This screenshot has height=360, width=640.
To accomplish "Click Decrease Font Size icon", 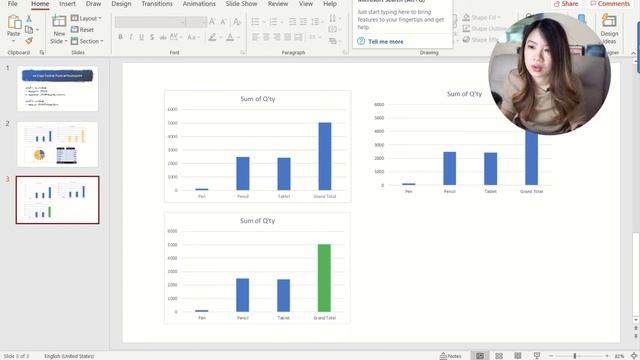I will (223, 22).
